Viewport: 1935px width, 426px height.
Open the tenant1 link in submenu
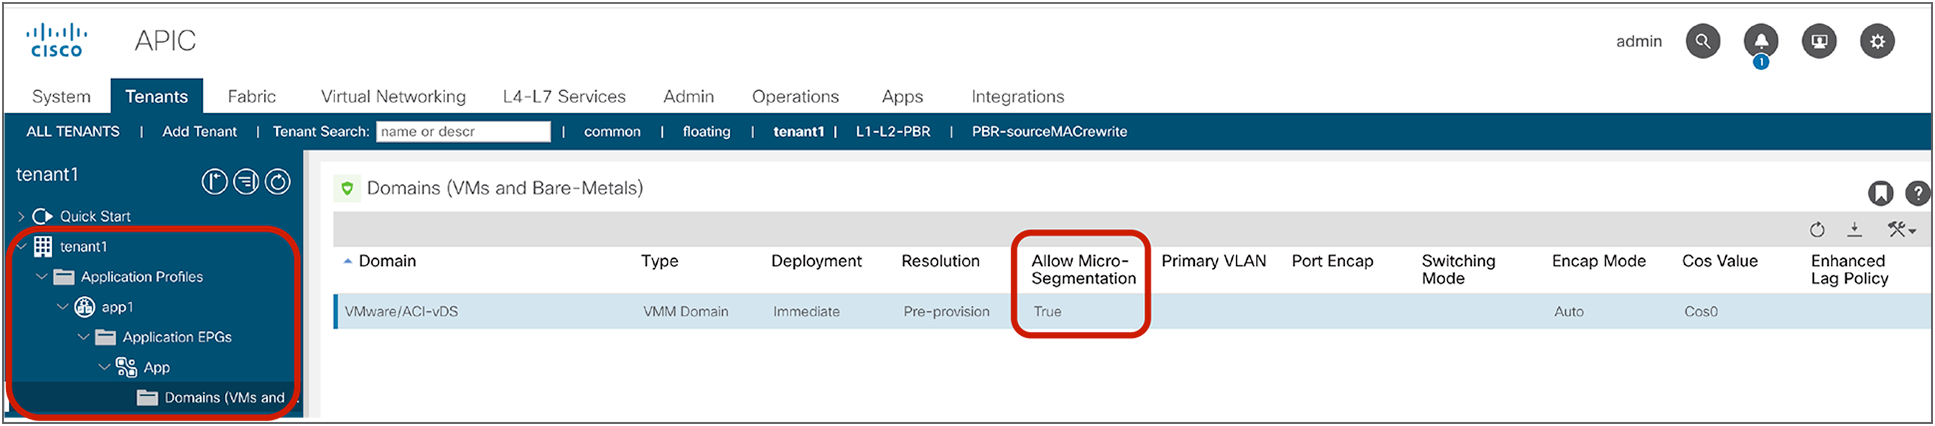[x=798, y=131]
